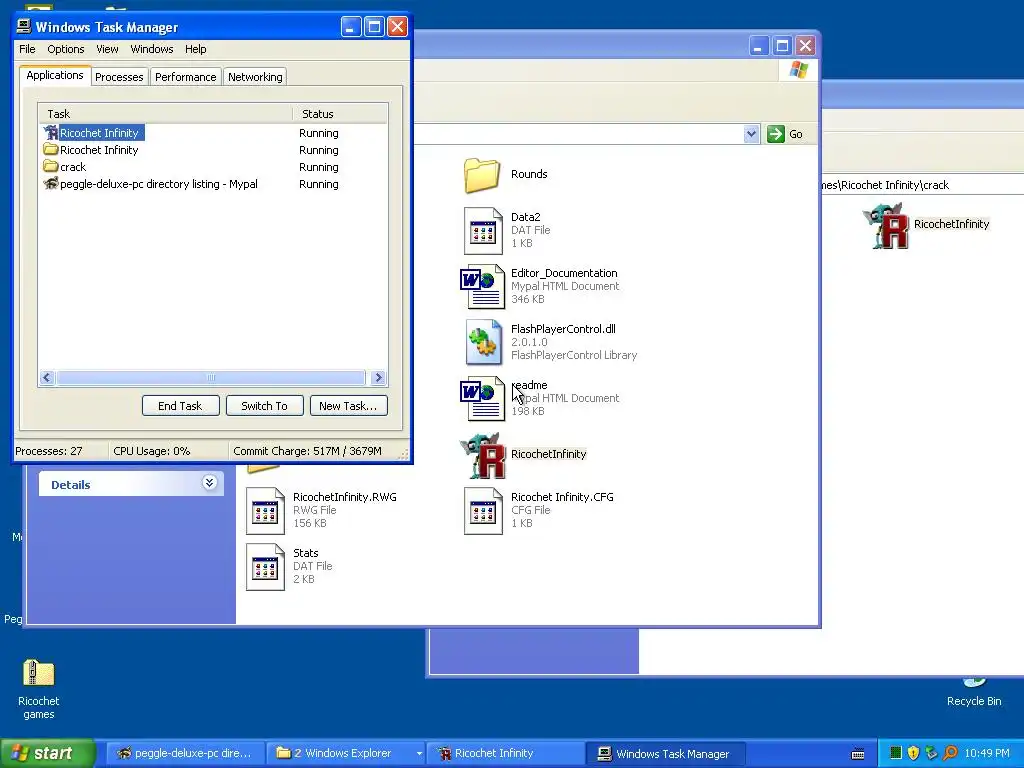Image resolution: width=1024 pixels, height=768 pixels.
Task: Click the End Task button
Action: [180, 406]
